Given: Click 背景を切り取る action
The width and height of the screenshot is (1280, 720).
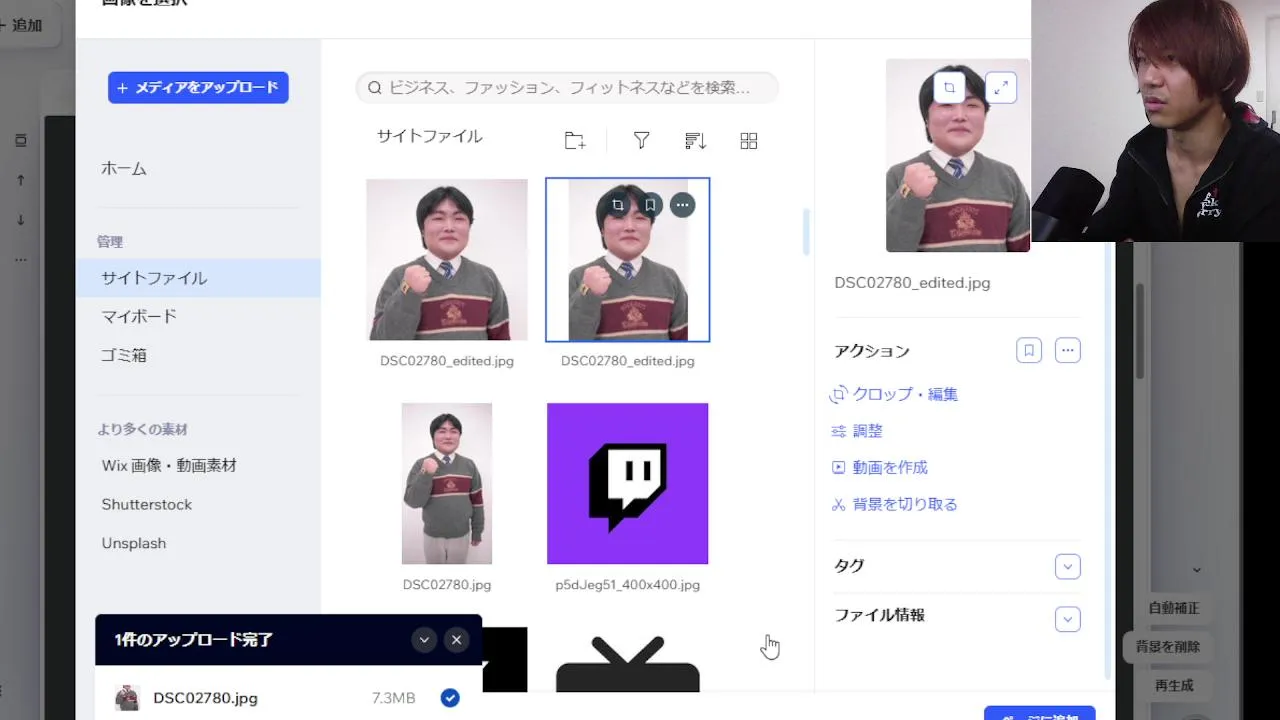Looking at the screenshot, I should coord(894,504).
